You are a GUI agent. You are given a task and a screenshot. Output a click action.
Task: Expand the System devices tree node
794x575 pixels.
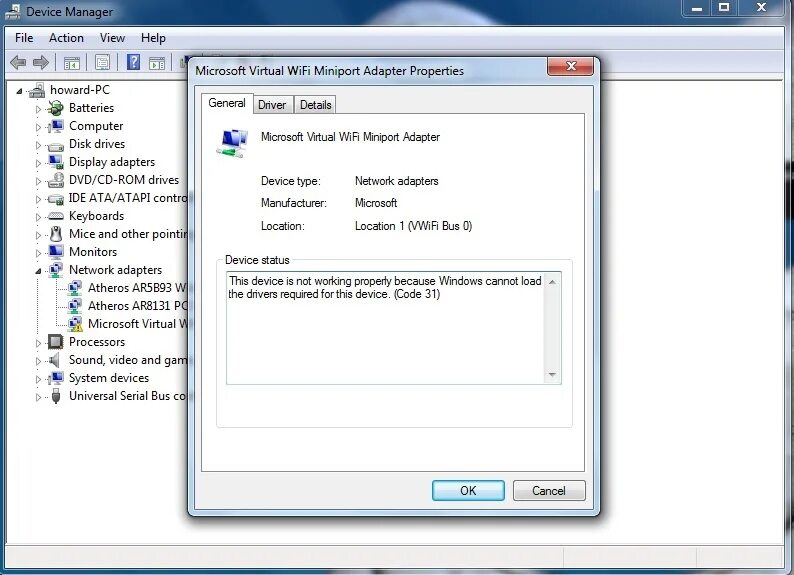38,379
